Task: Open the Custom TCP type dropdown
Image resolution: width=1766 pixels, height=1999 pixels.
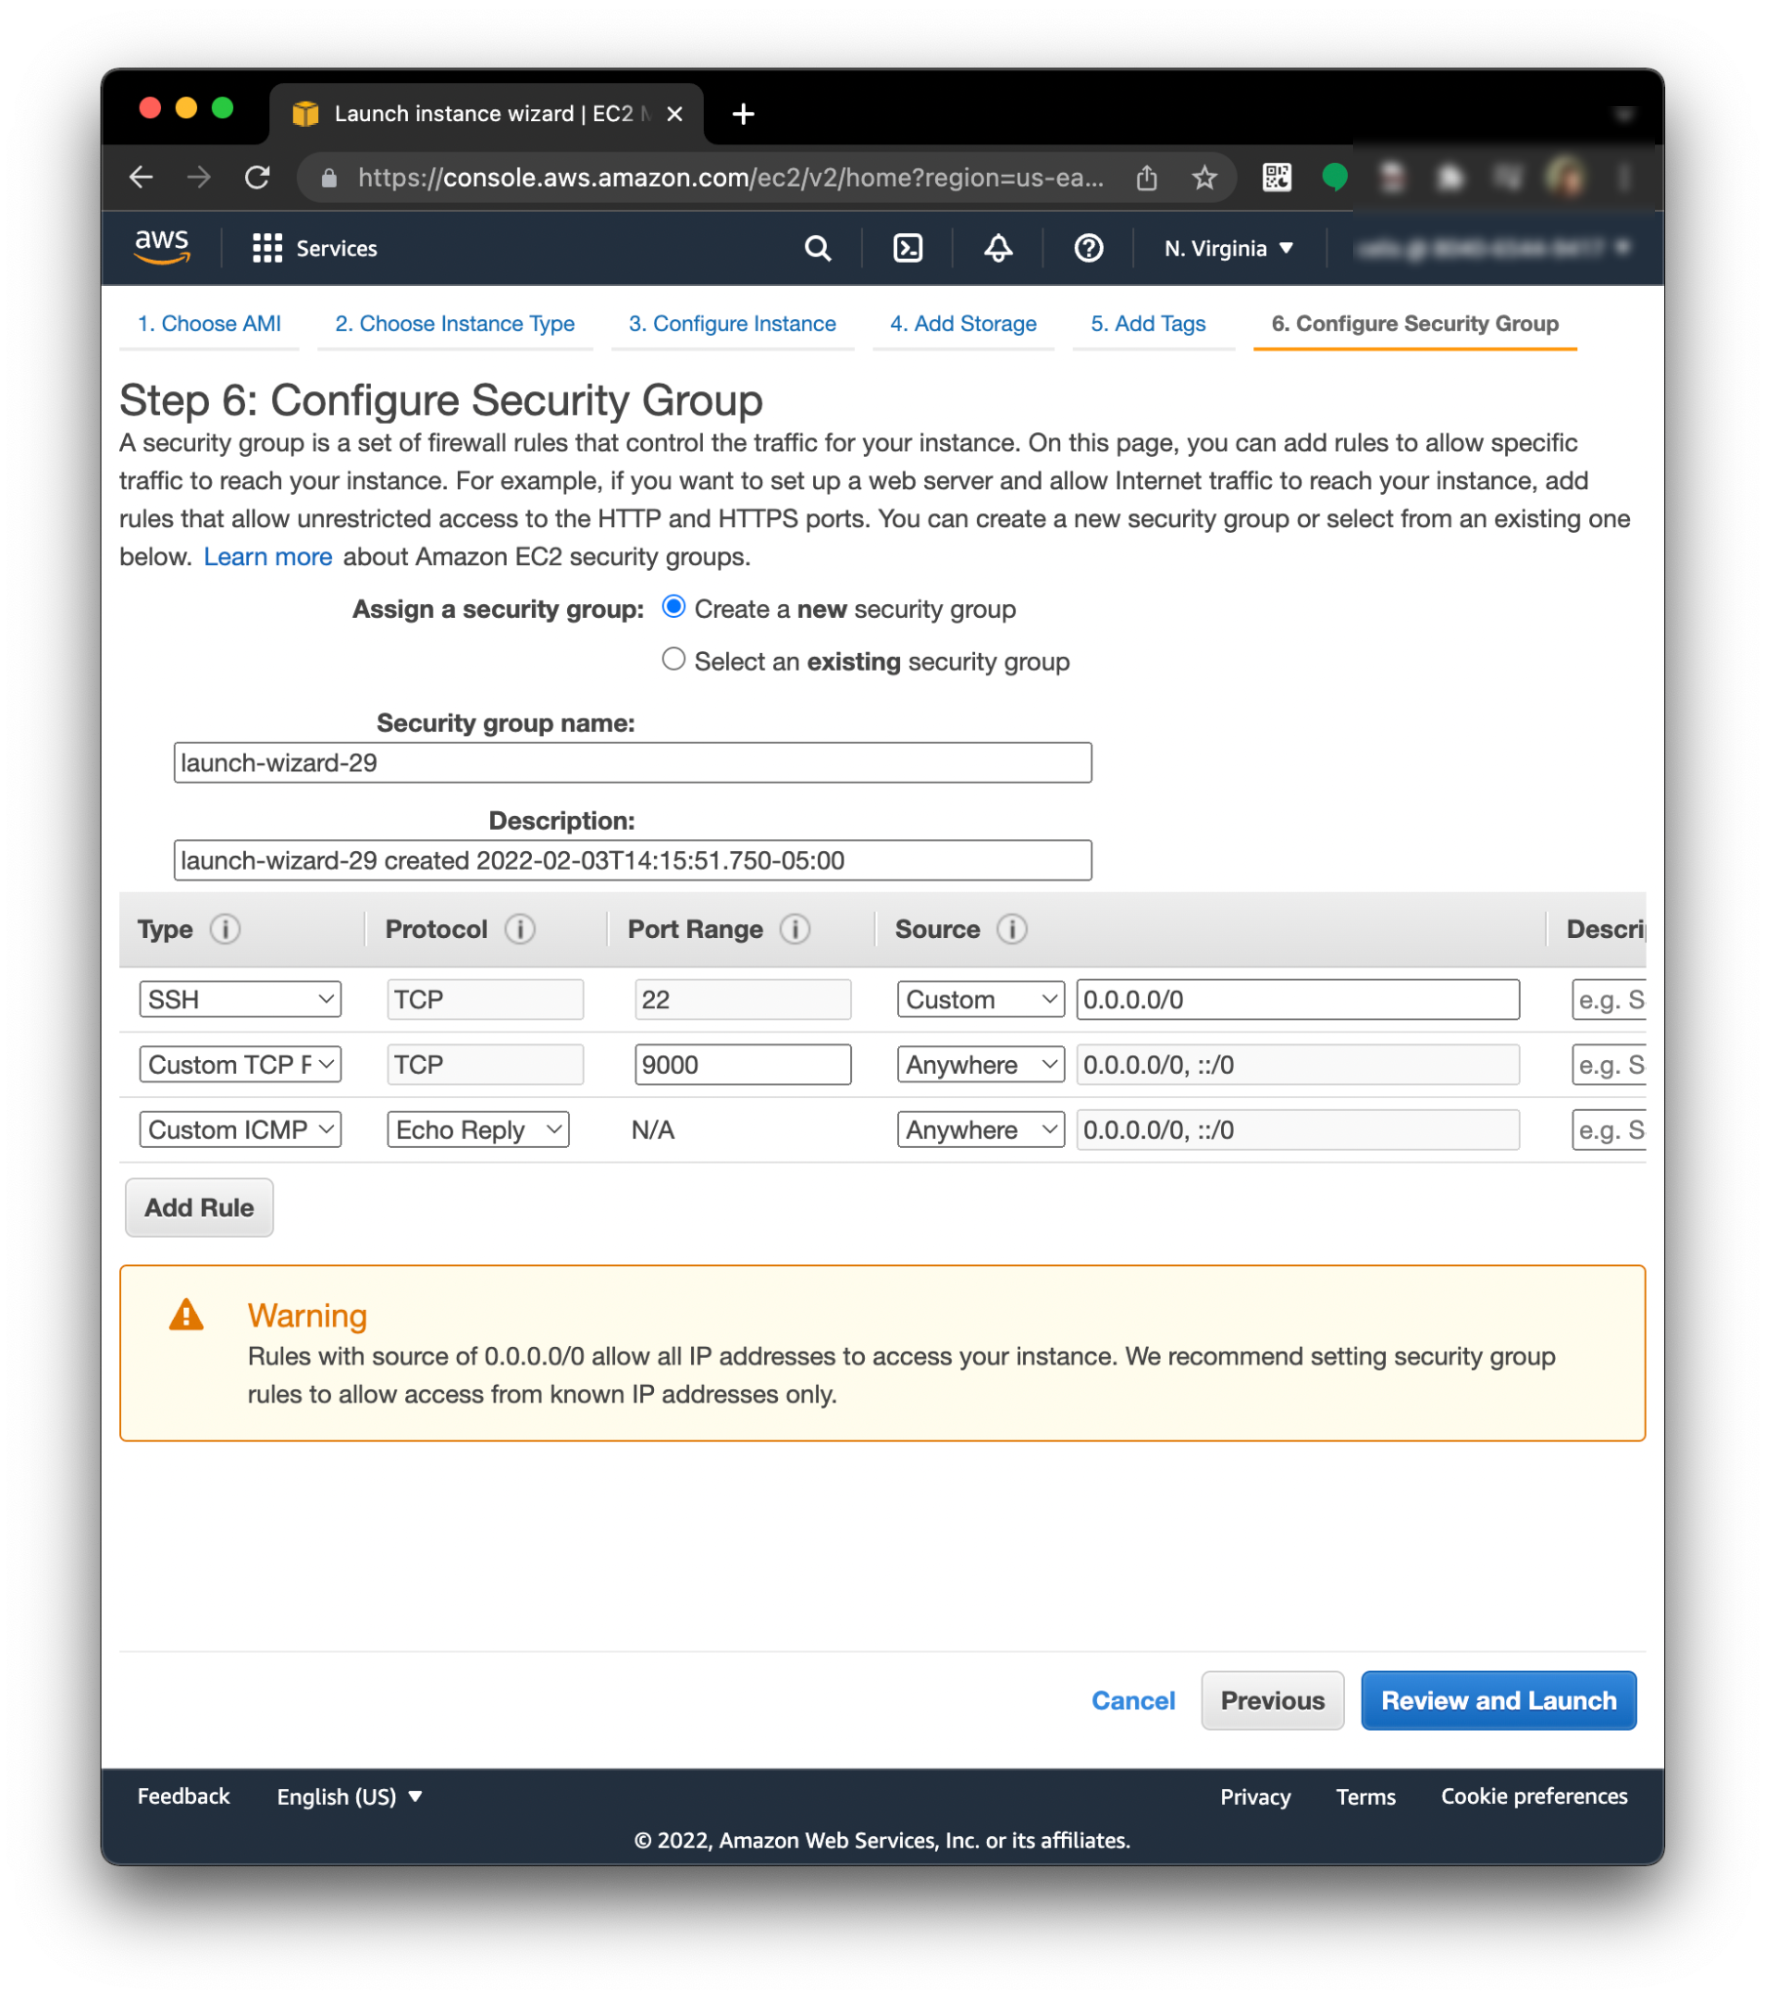Action: [240, 1064]
